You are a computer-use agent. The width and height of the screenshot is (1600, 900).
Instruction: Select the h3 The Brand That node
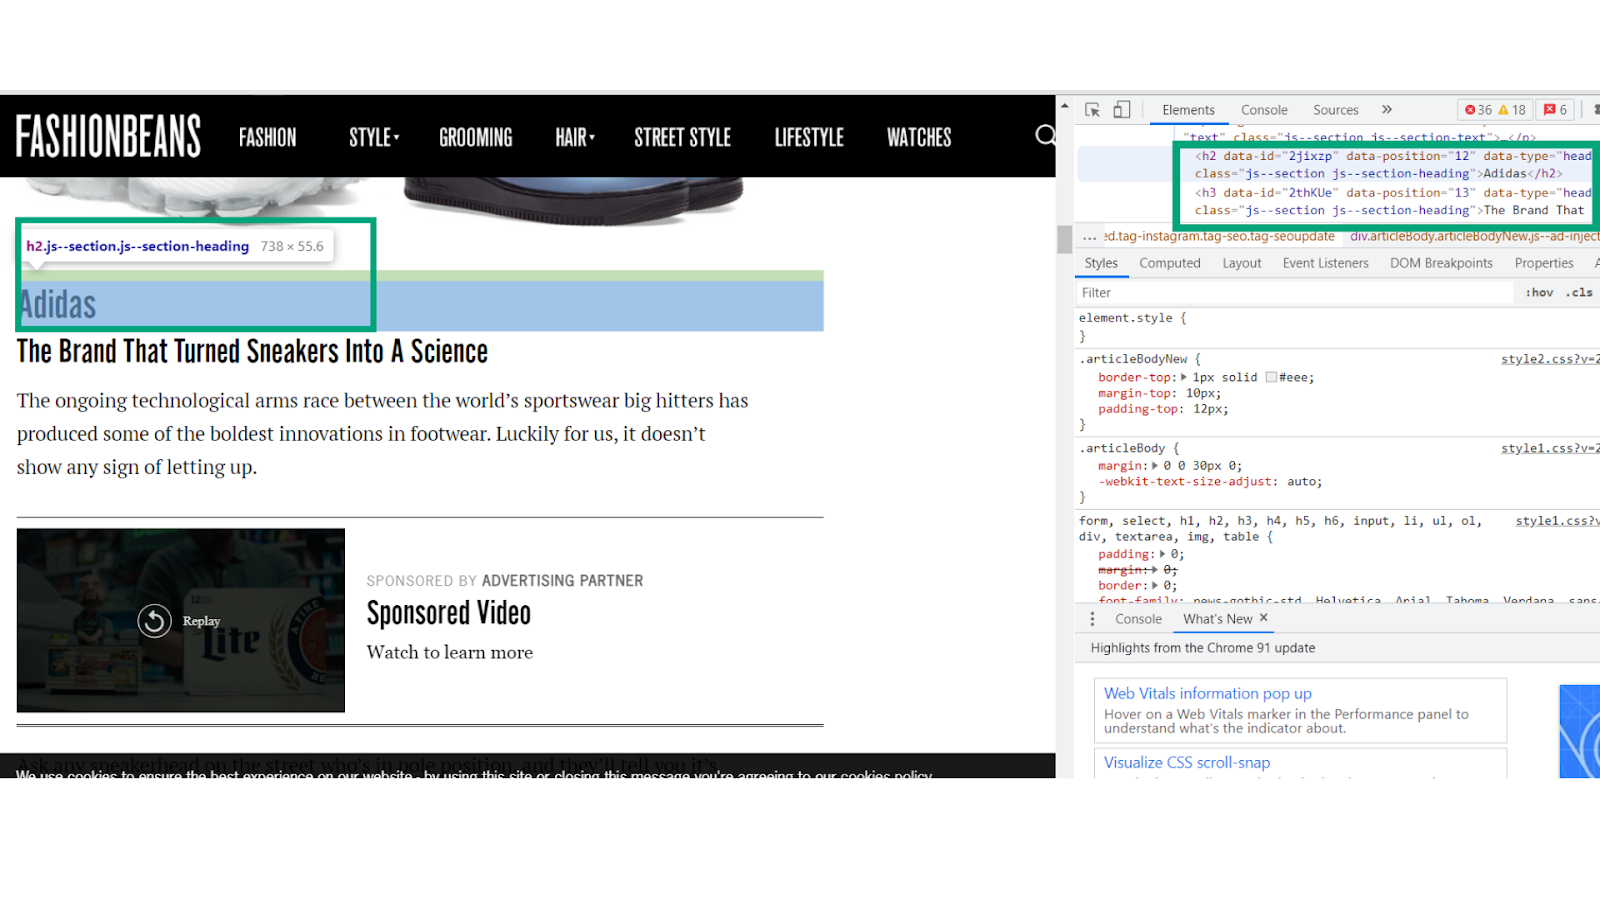(1385, 202)
